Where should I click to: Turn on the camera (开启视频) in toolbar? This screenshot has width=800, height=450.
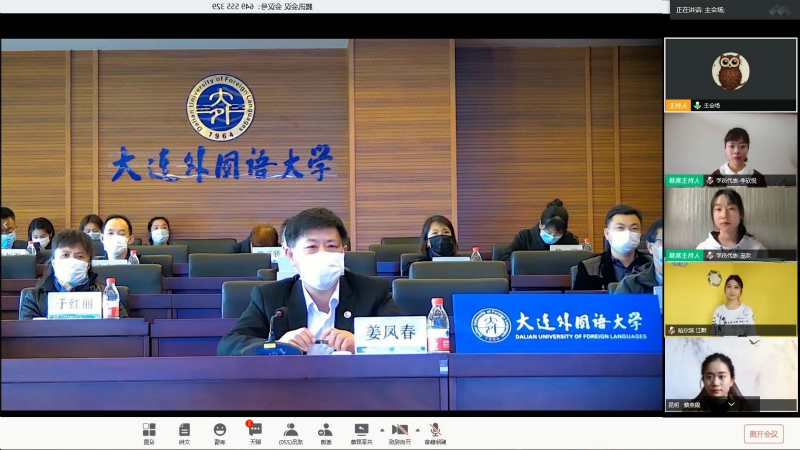400,432
